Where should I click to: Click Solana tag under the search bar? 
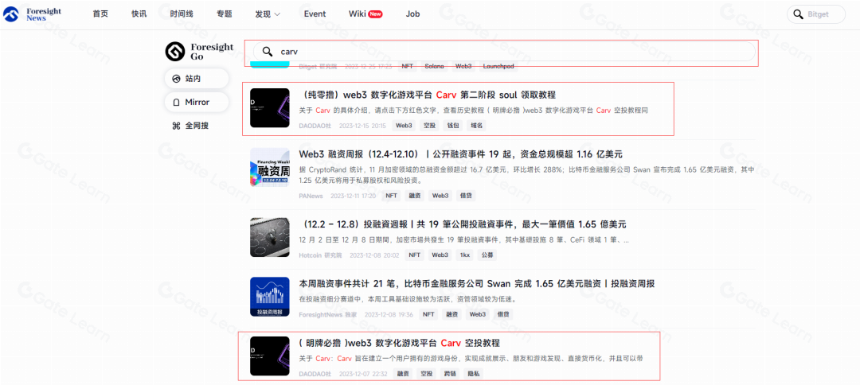tap(434, 66)
